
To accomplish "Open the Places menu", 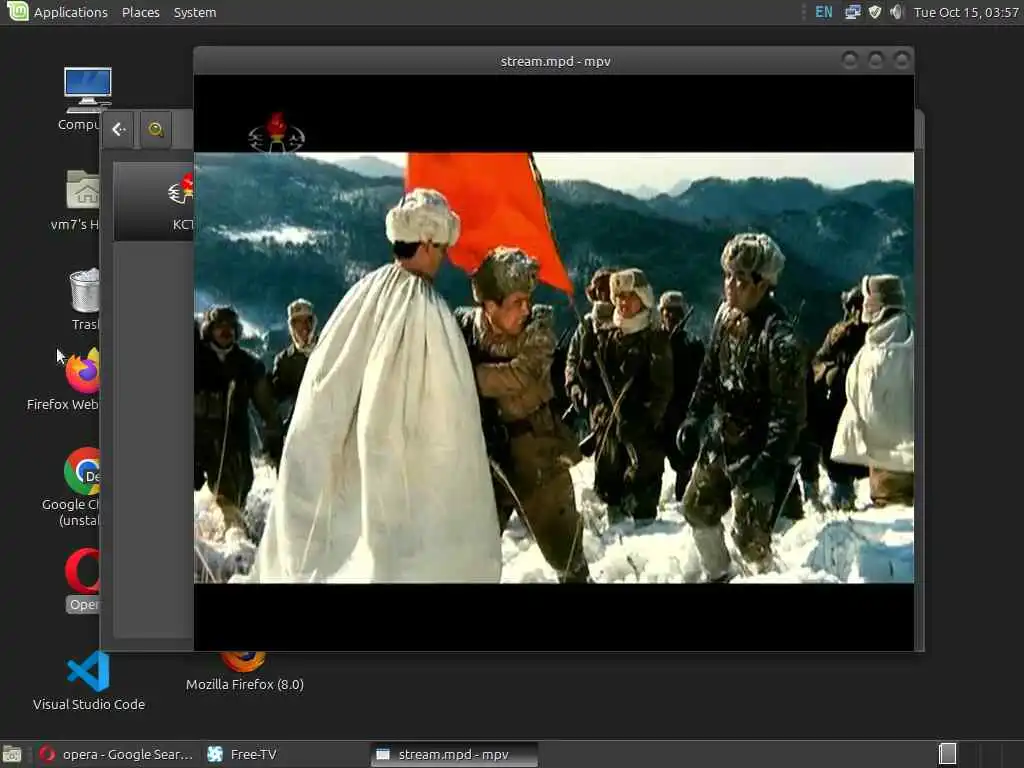I will [x=140, y=12].
